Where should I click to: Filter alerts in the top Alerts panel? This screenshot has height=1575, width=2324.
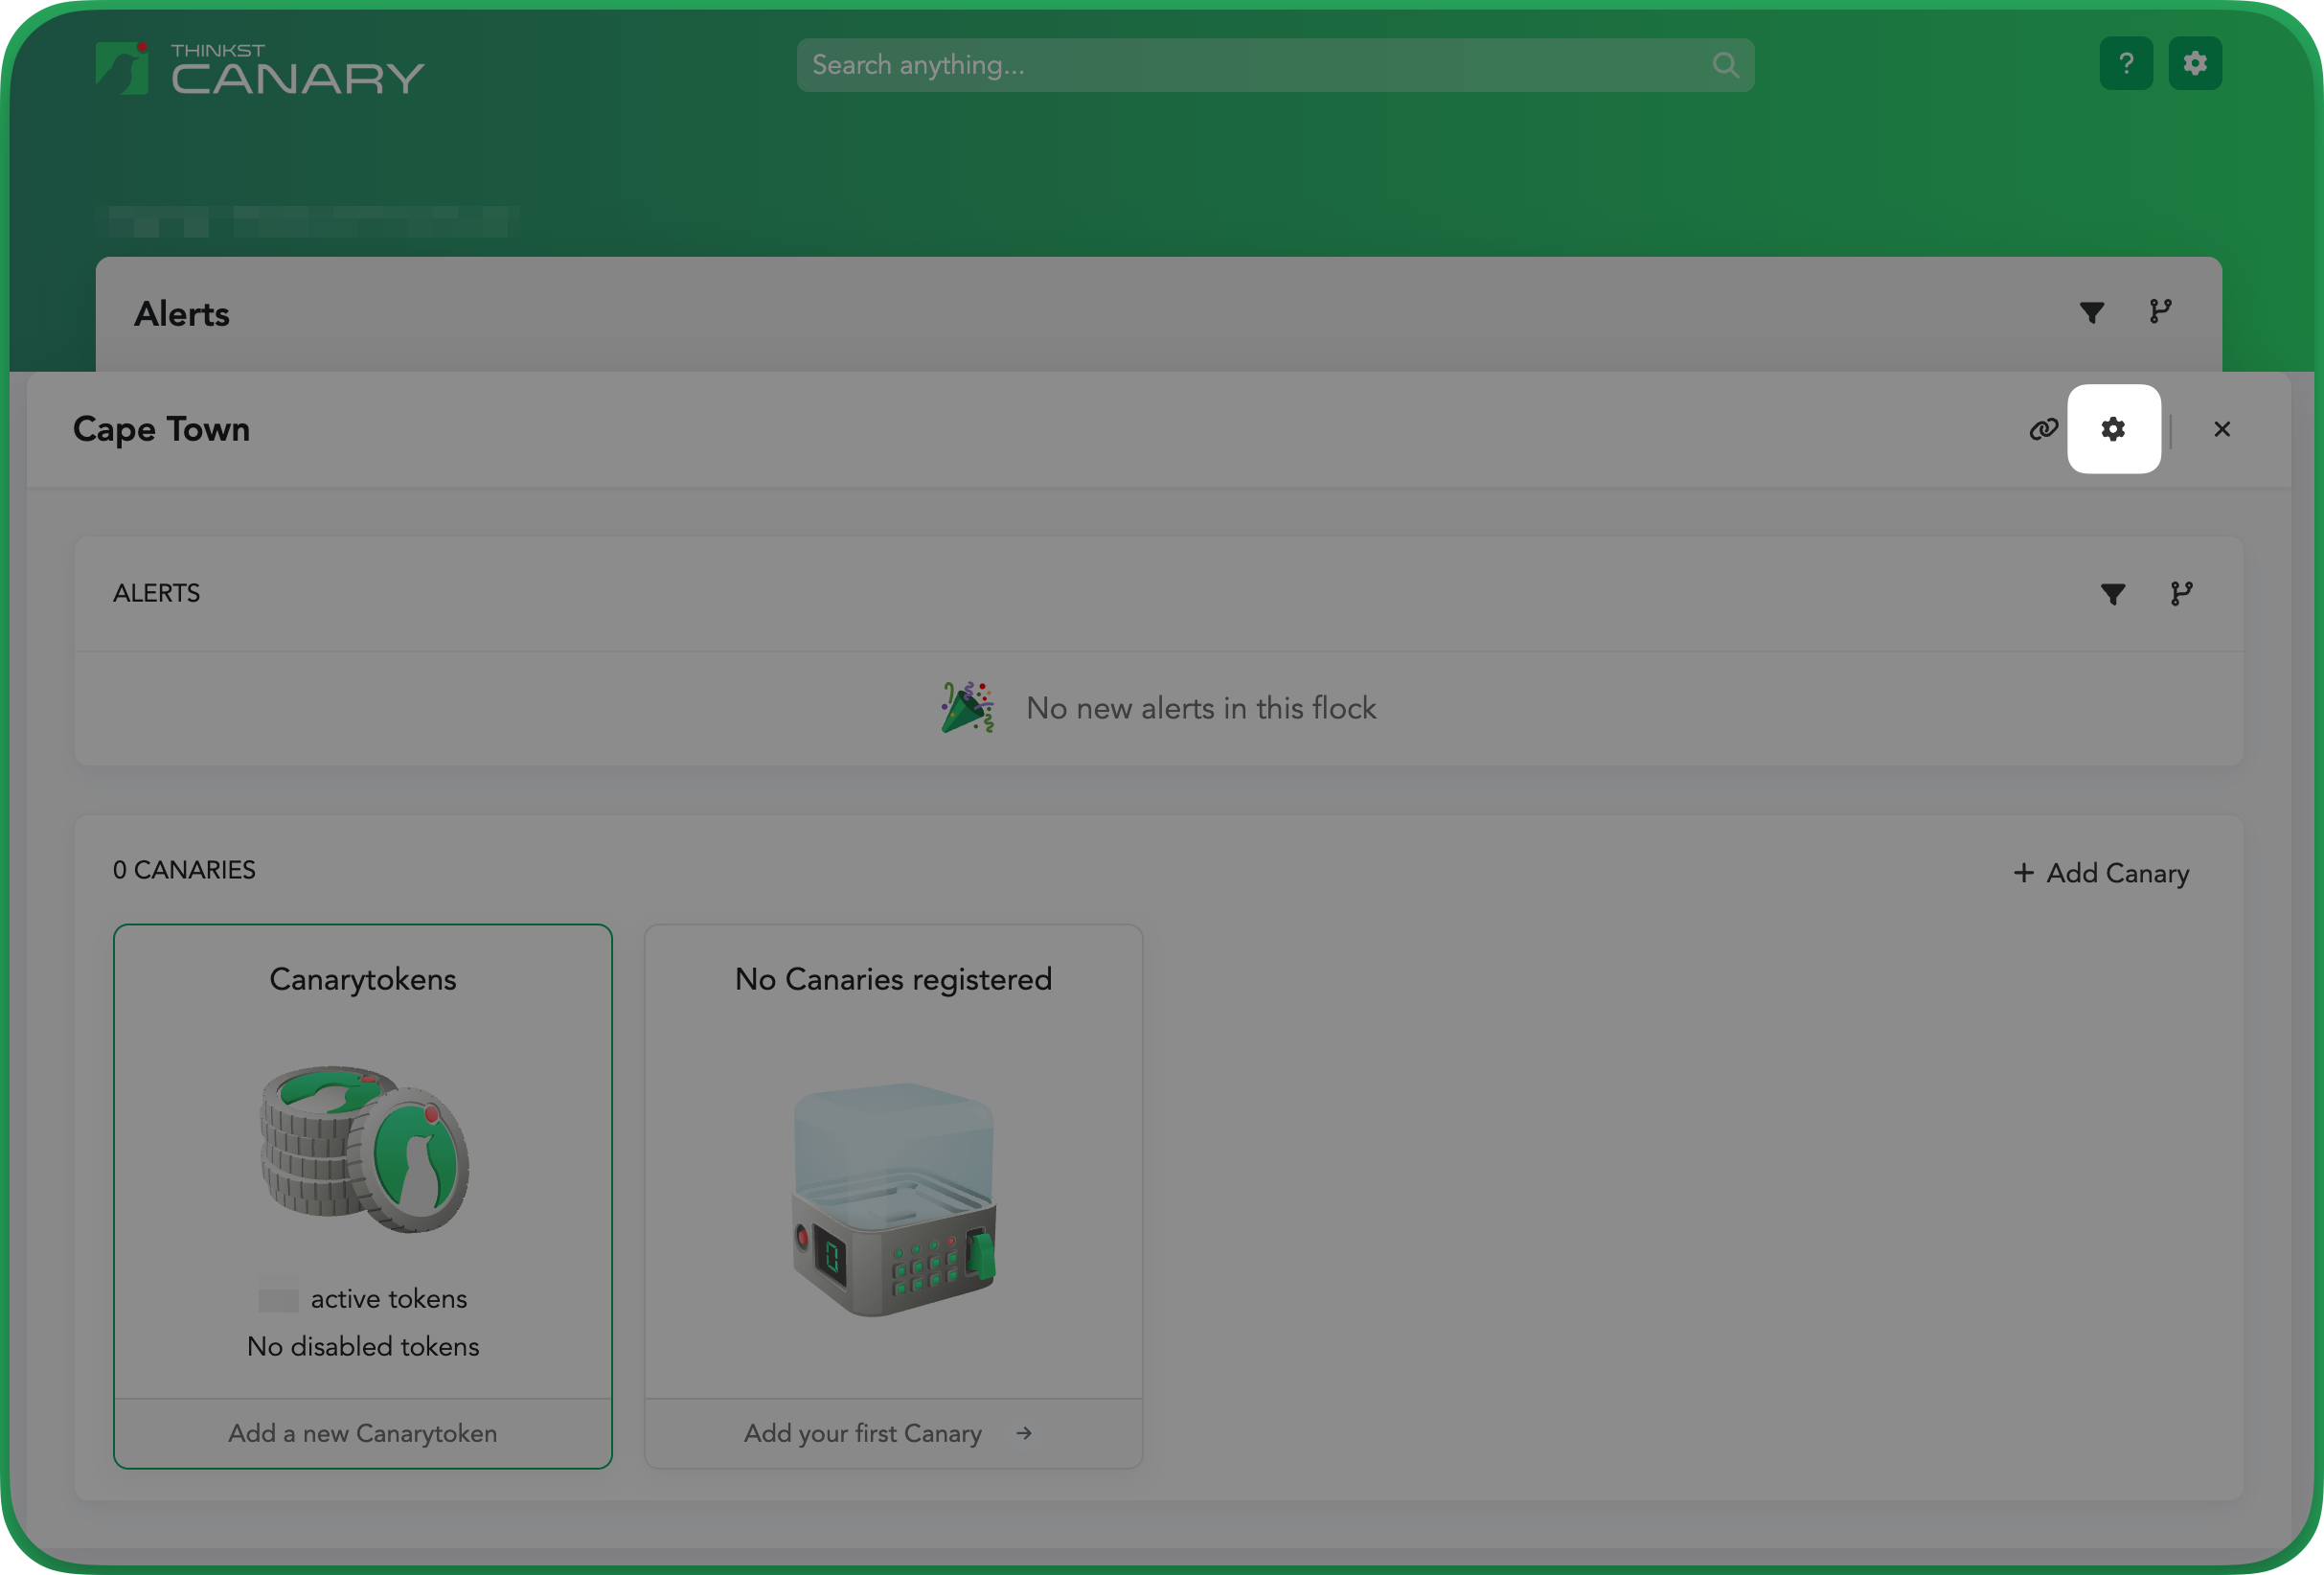coord(2091,312)
